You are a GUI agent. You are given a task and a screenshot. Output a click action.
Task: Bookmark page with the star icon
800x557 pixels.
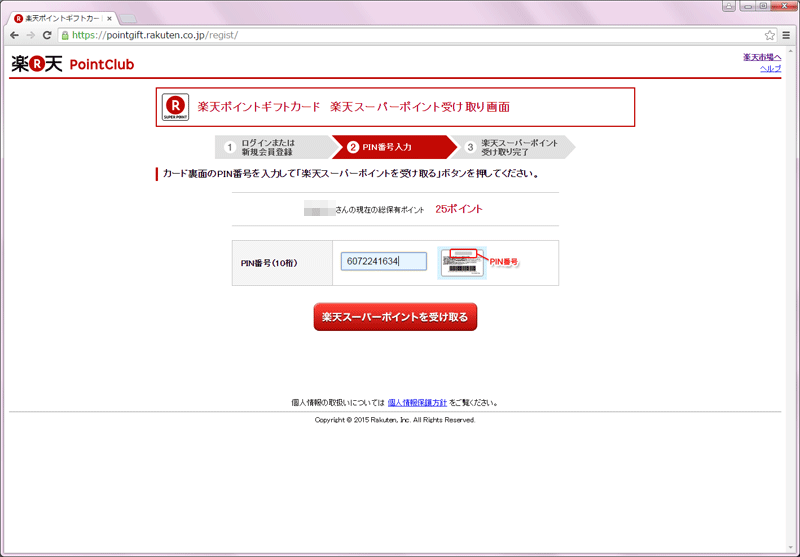[x=769, y=35]
